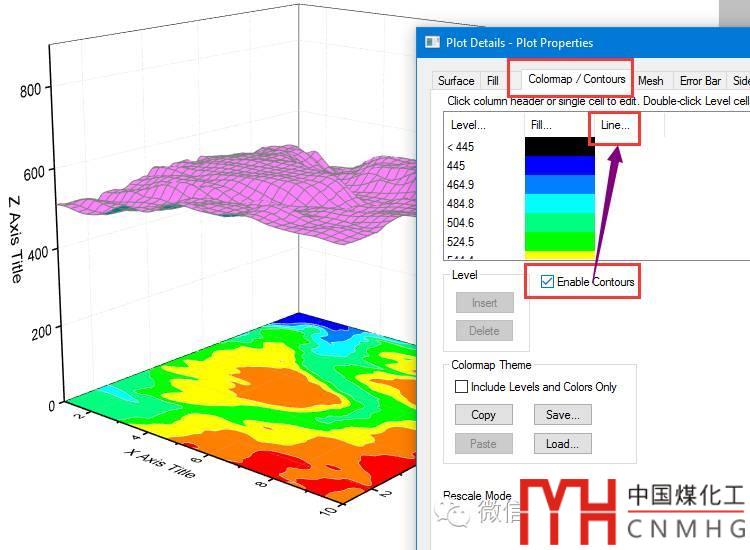The width and height of the screenshot is (750, 550).
Task: Select the Colormap / Contours tab
Action: pyautogui.click(x=576, y=79)
